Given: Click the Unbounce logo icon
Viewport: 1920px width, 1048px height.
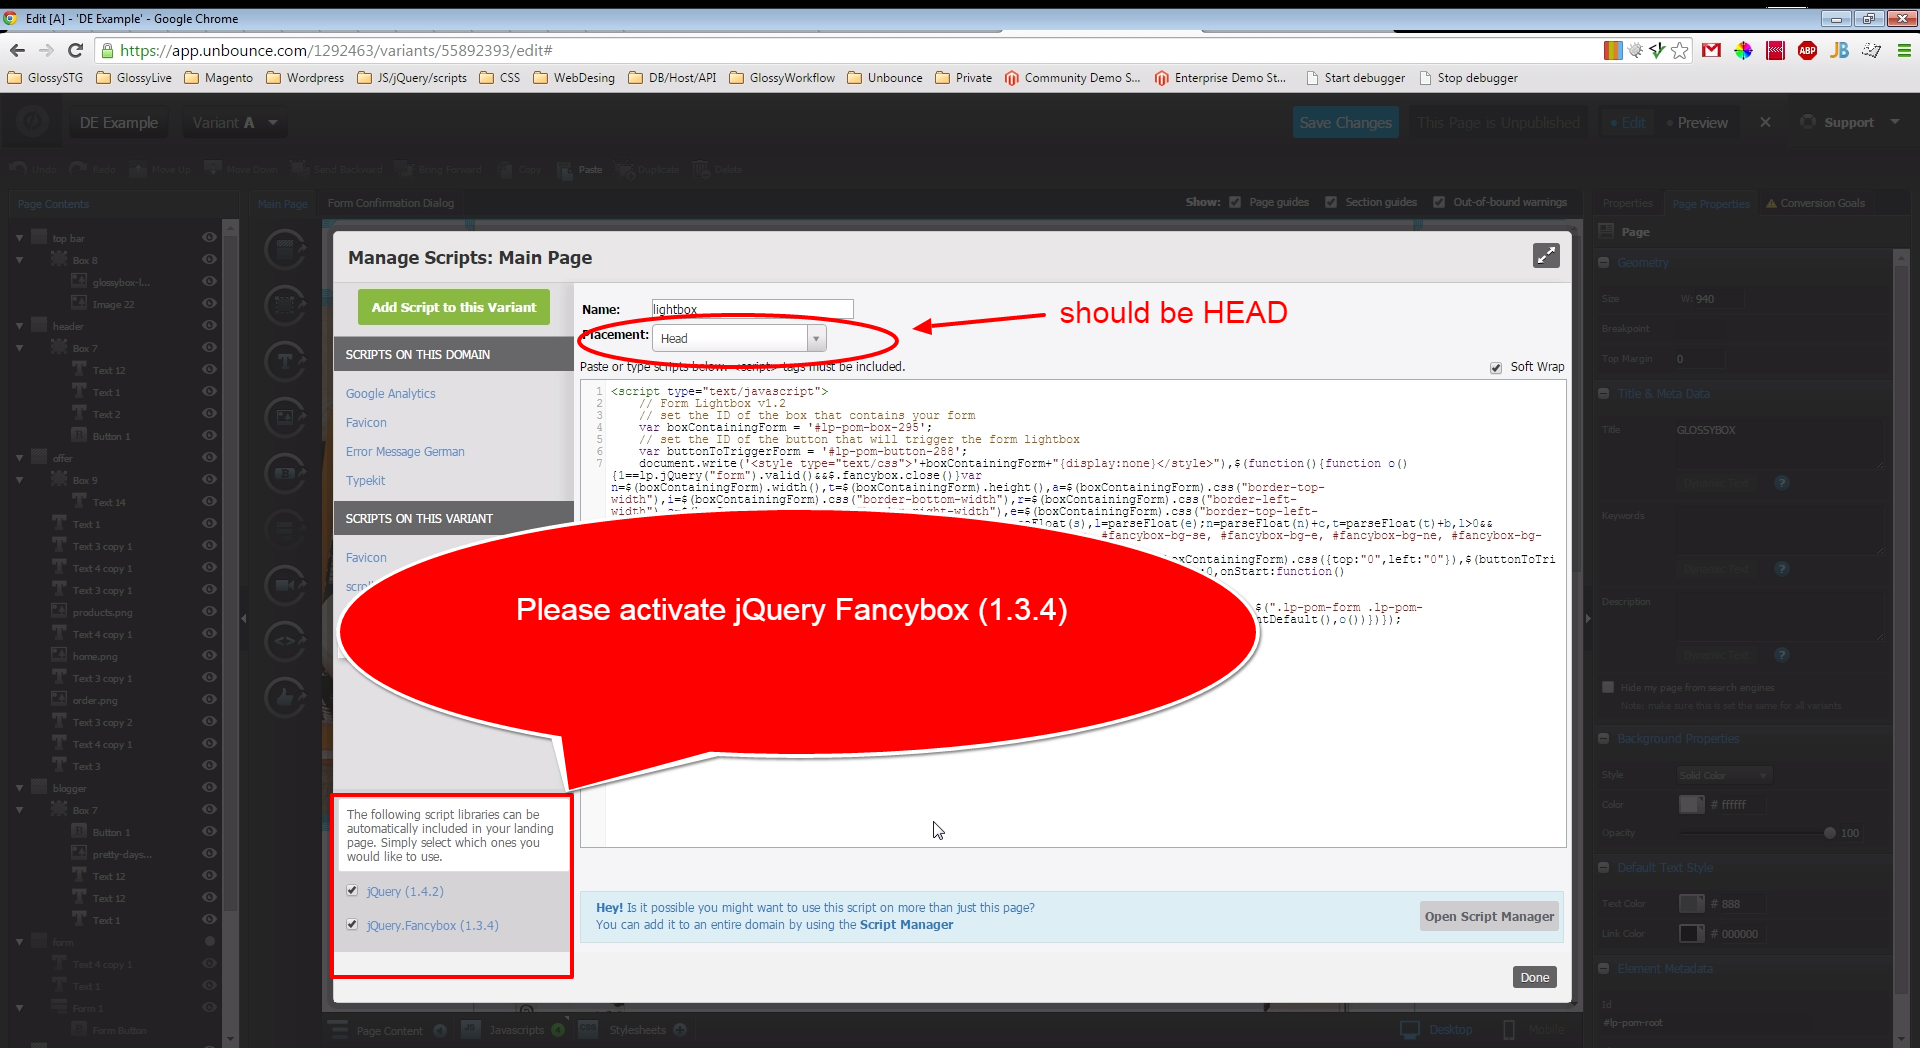Looking at the screenshot, I should [32, 122].
